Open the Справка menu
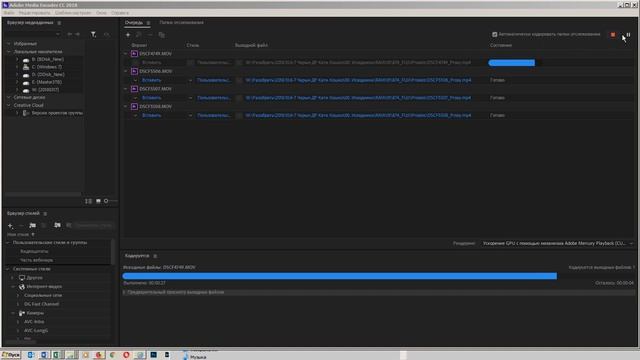 tap(120, 13)
